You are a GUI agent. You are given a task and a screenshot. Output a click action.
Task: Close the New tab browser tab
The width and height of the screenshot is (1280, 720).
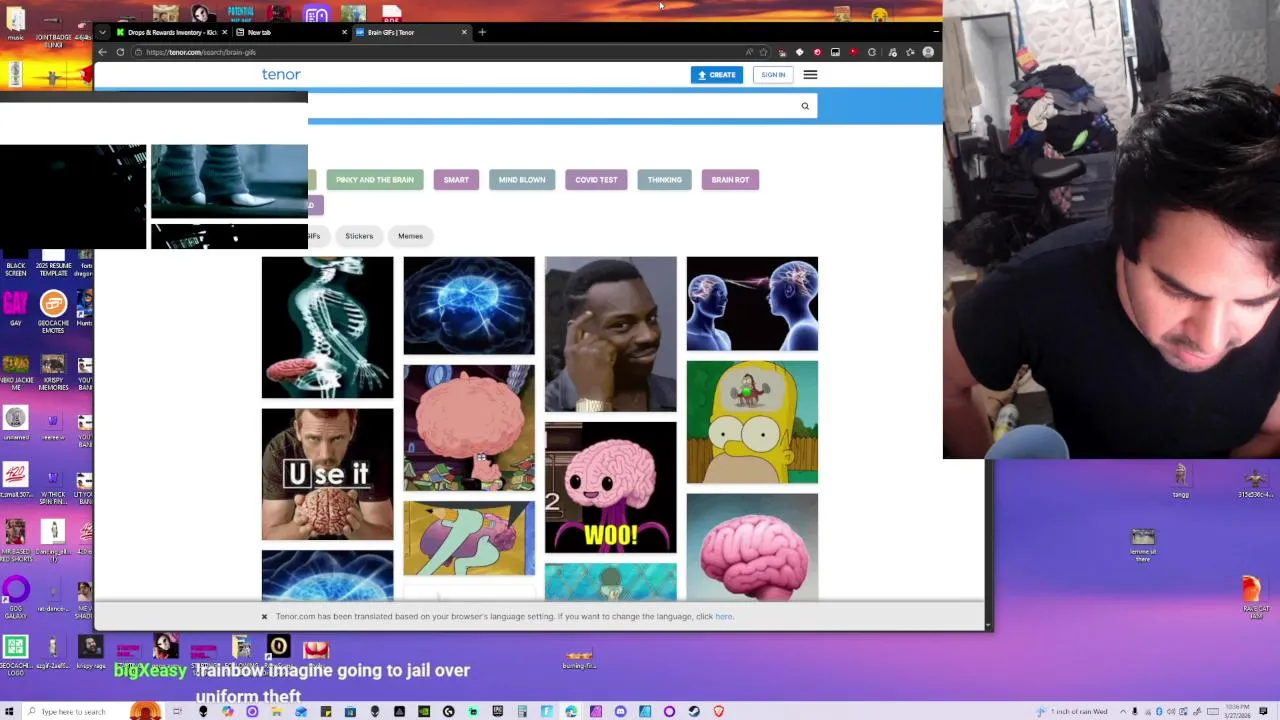[x=344, y=32]
